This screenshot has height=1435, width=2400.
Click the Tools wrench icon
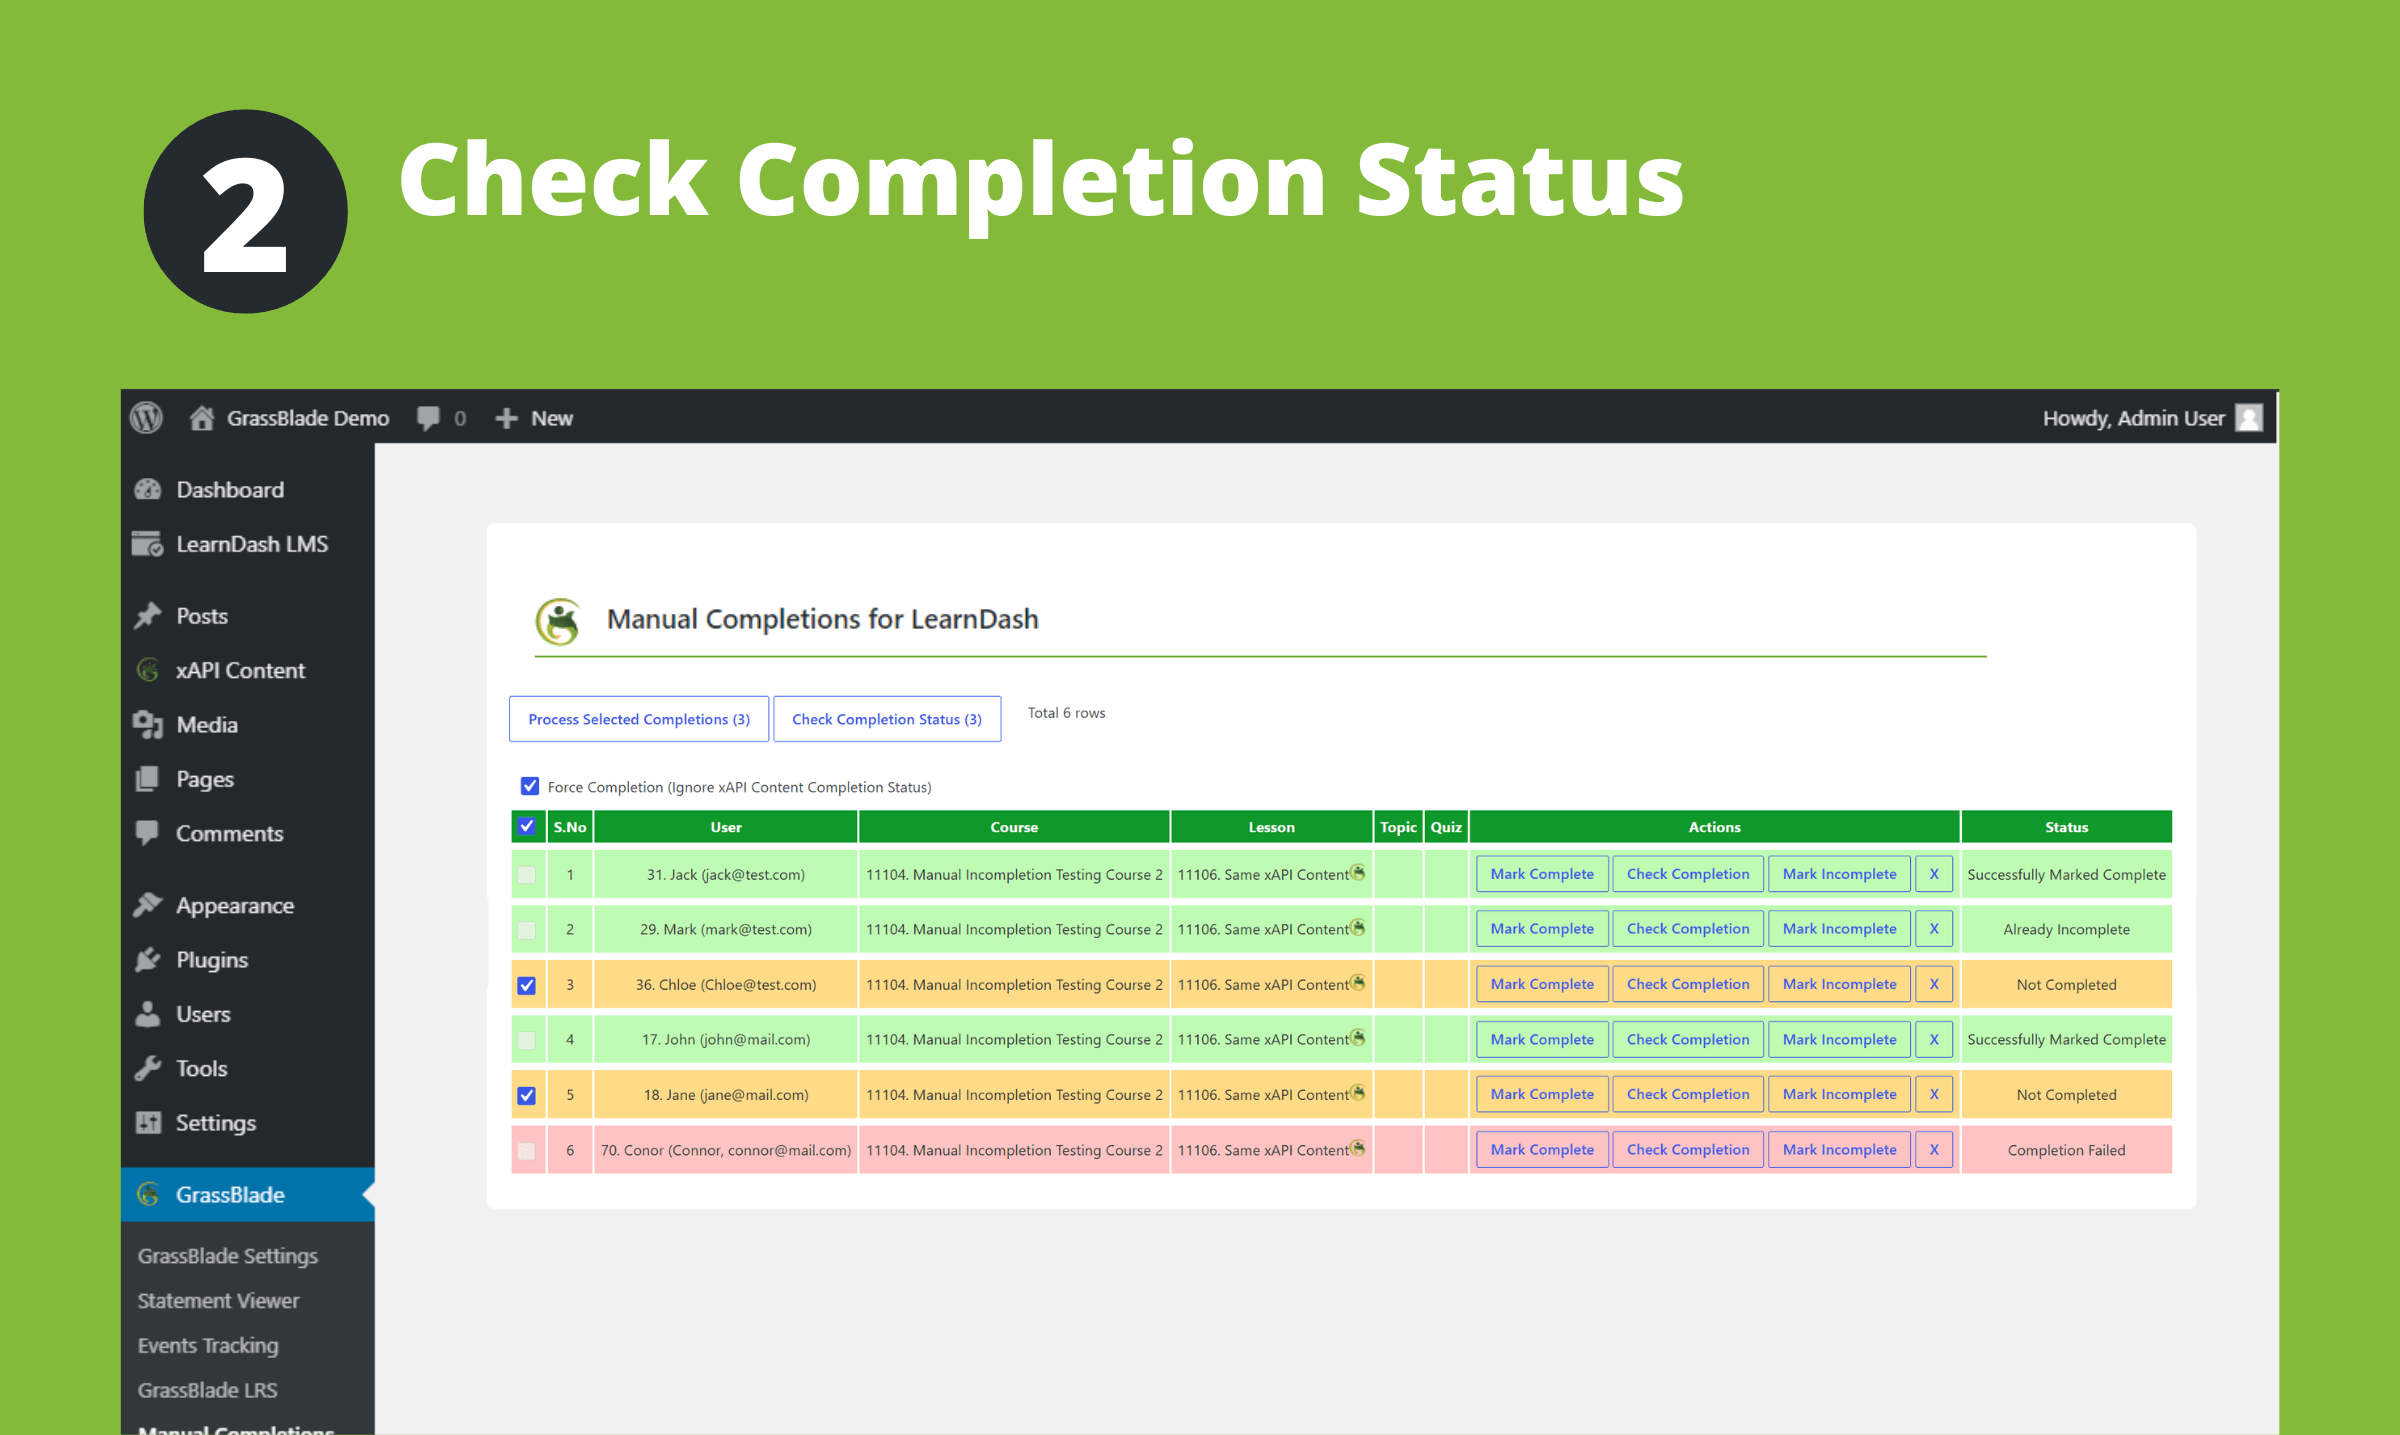[x=148, y=1068]
